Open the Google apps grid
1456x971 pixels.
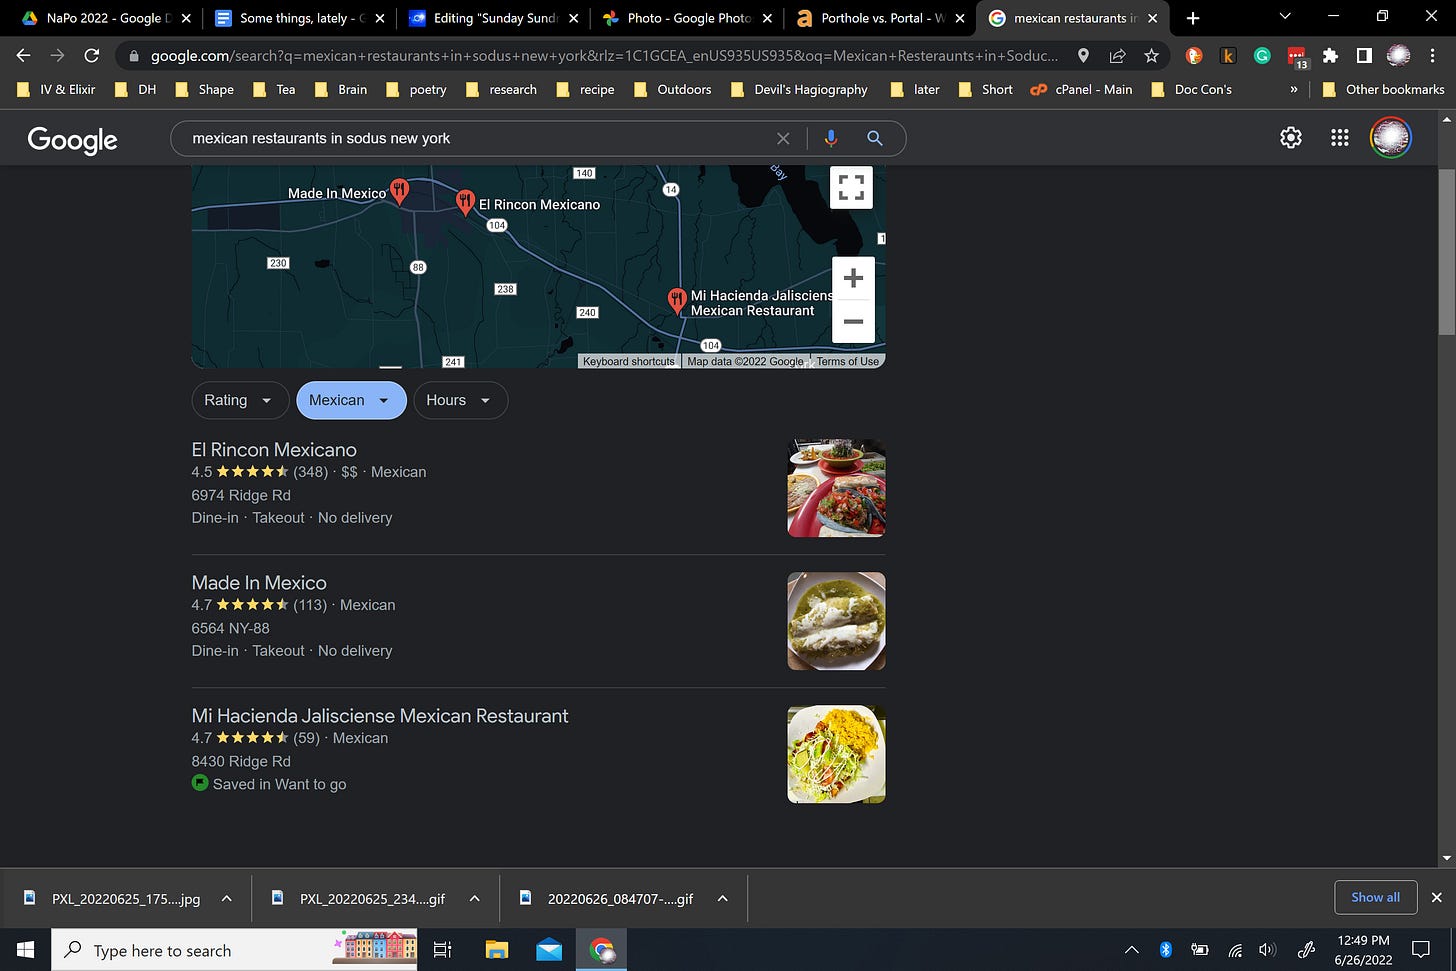point(1340,138)
